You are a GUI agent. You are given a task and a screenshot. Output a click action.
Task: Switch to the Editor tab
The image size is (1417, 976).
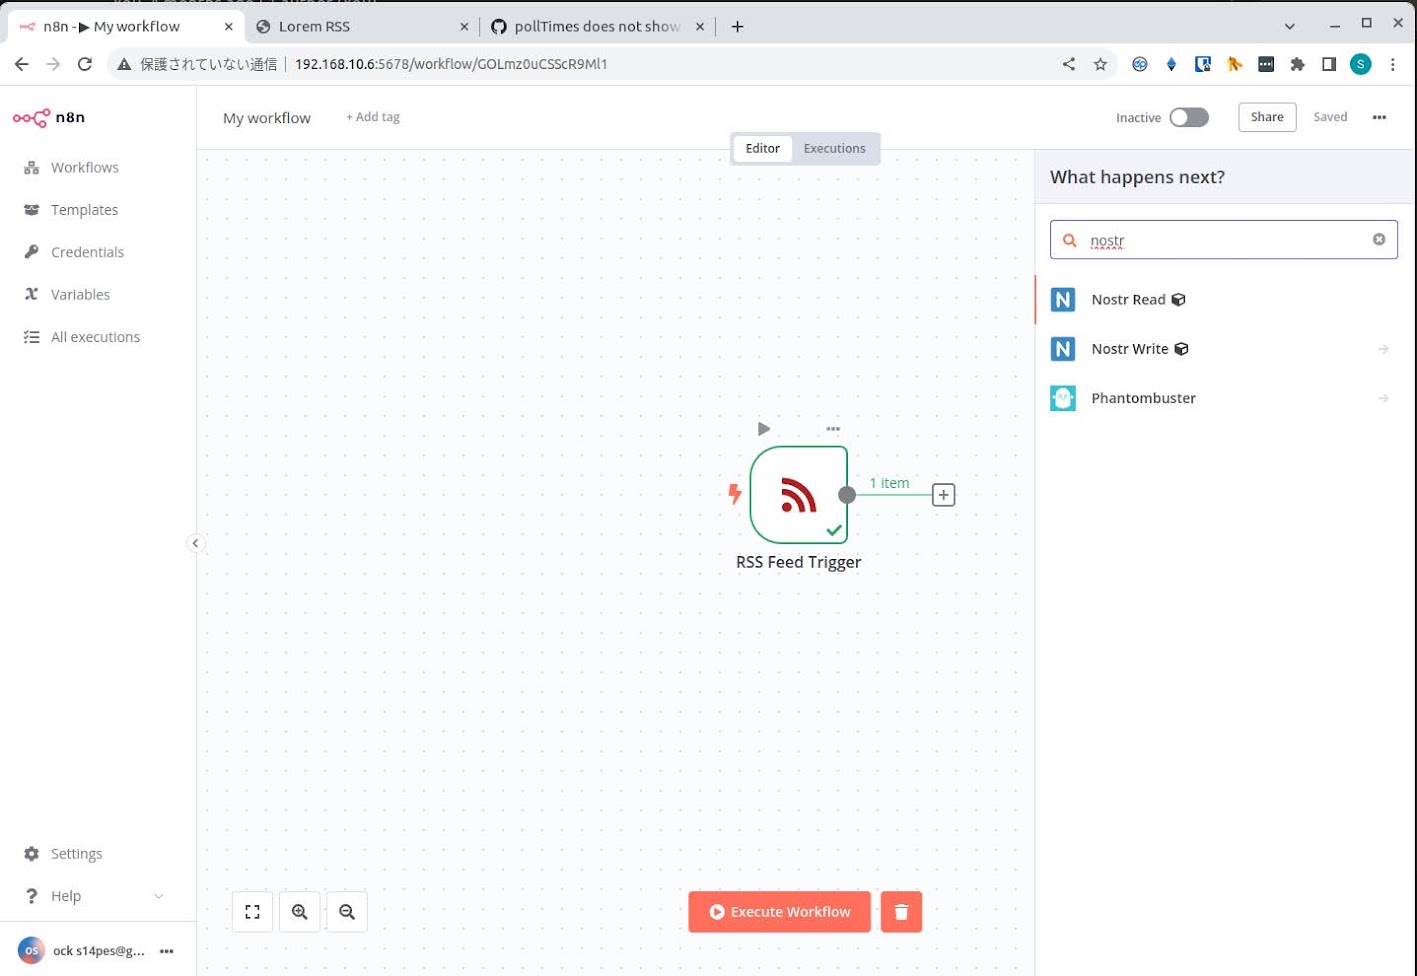762,148
